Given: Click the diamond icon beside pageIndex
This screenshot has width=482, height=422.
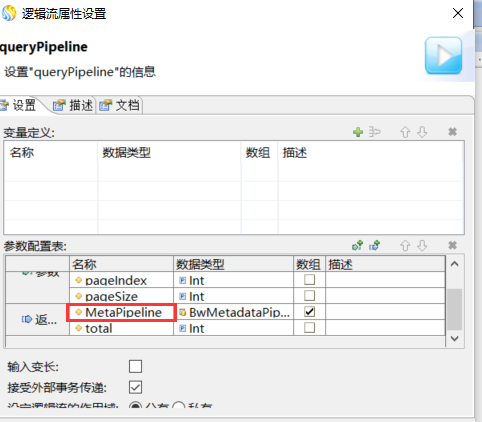Looking at the screenshot, I should click(79, 280).
